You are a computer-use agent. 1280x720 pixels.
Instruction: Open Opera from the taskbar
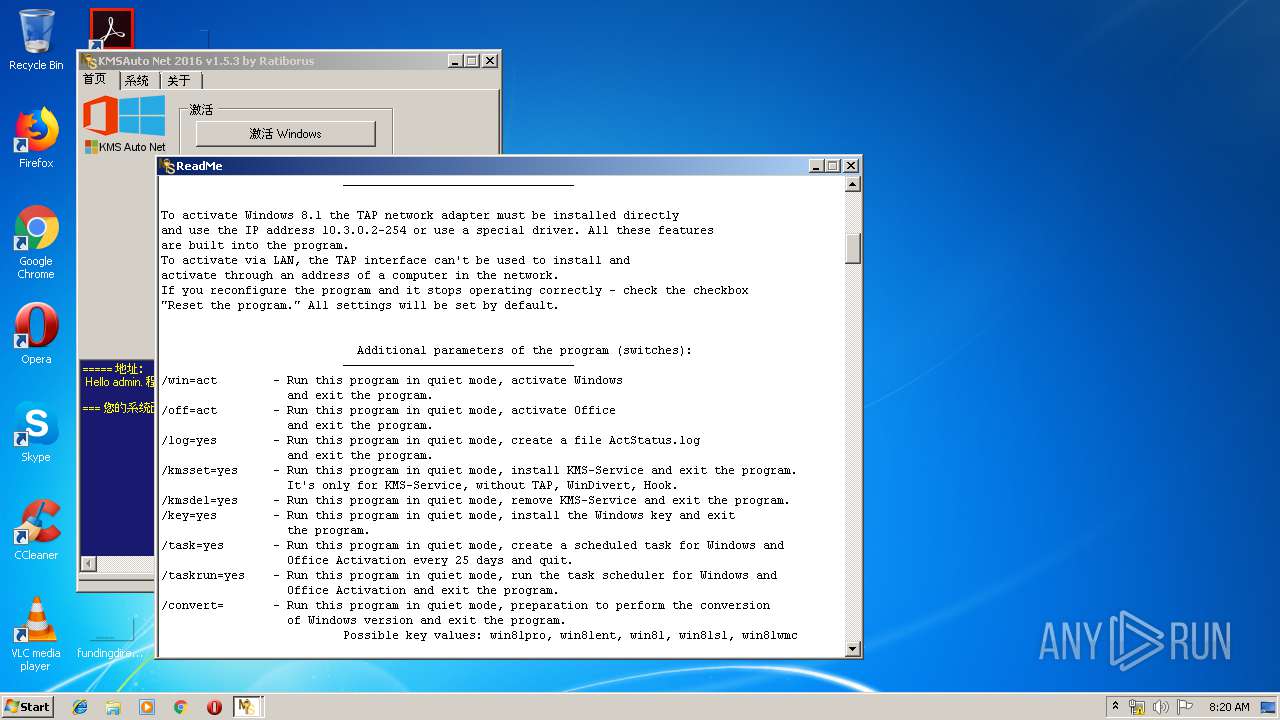tap(214, 707)
